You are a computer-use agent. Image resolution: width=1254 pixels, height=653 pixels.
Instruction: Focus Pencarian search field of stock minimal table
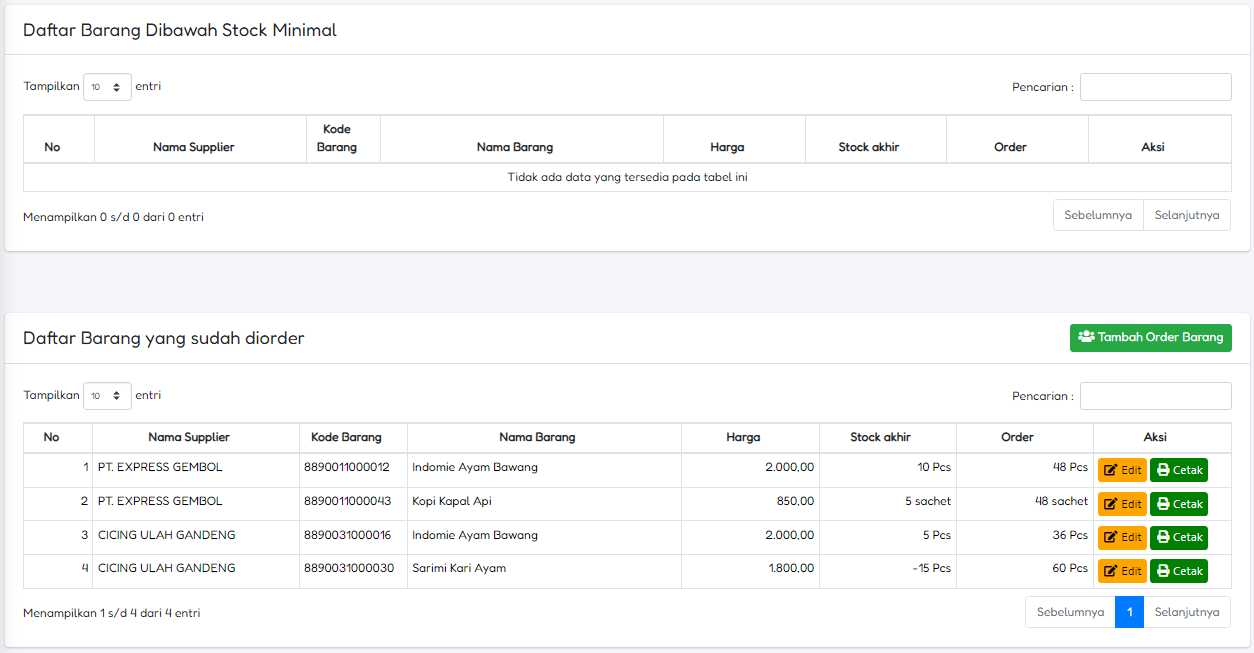click(1155, 87)
